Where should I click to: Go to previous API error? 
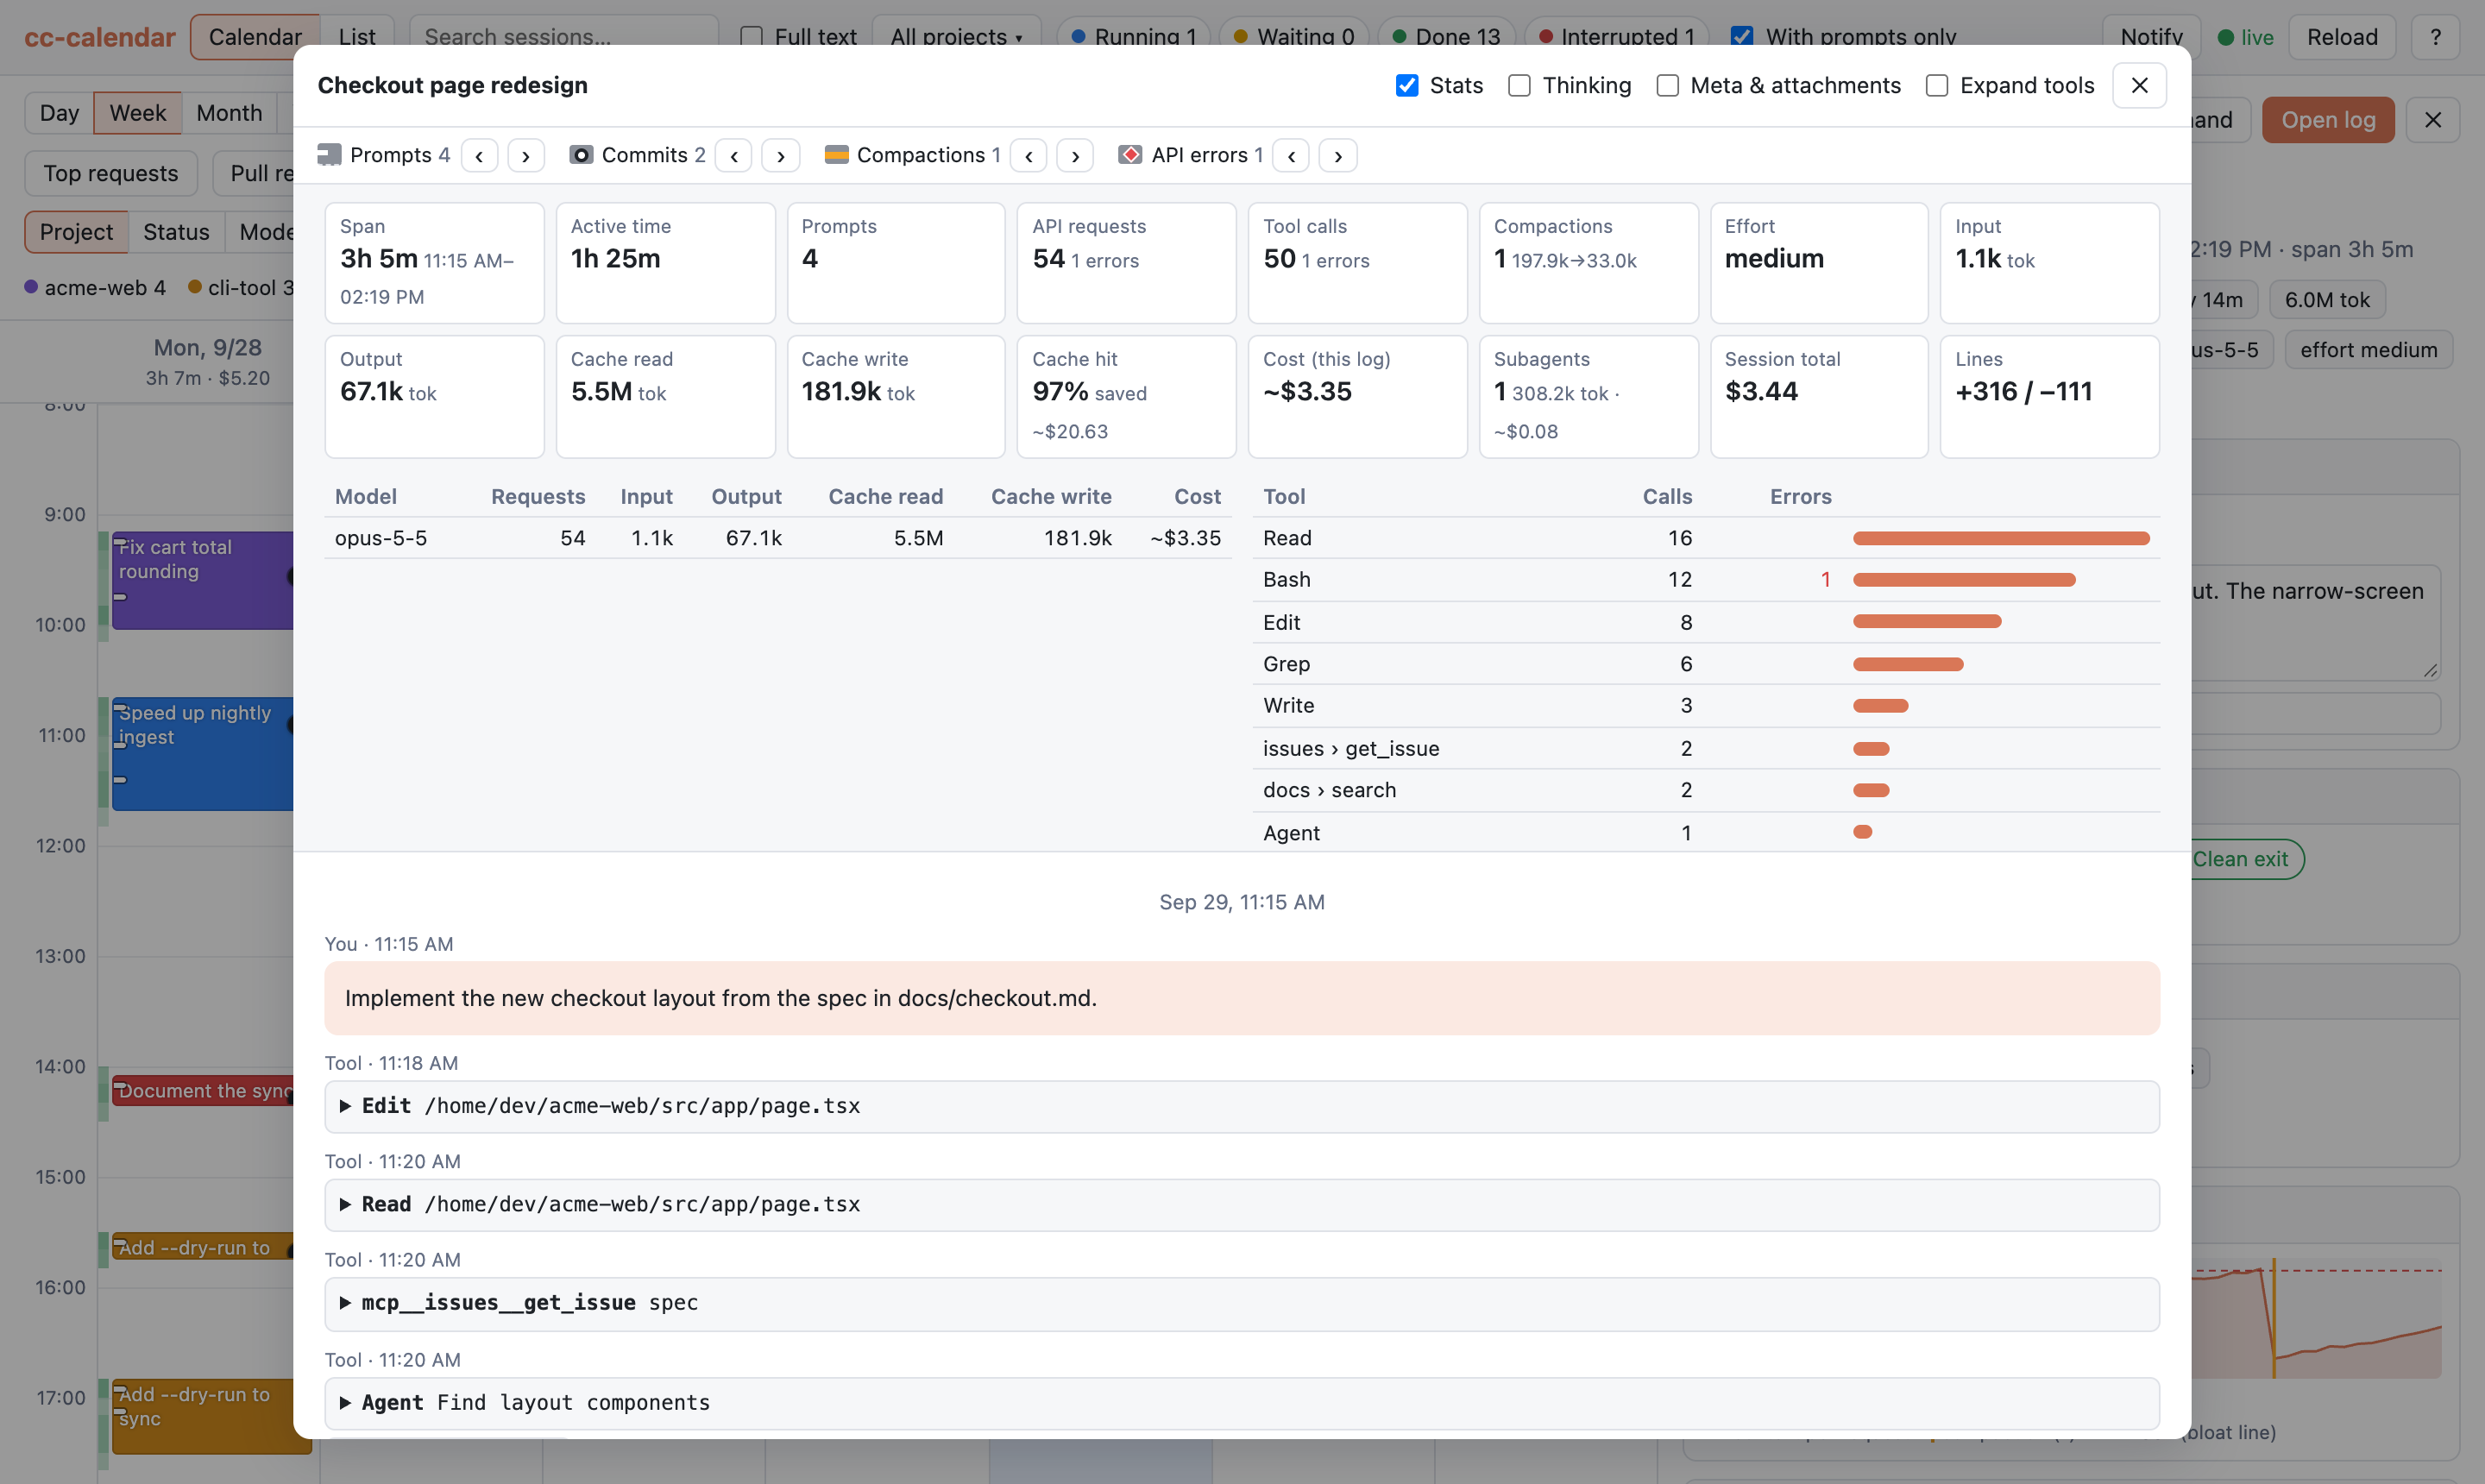tap(1292, 155)
